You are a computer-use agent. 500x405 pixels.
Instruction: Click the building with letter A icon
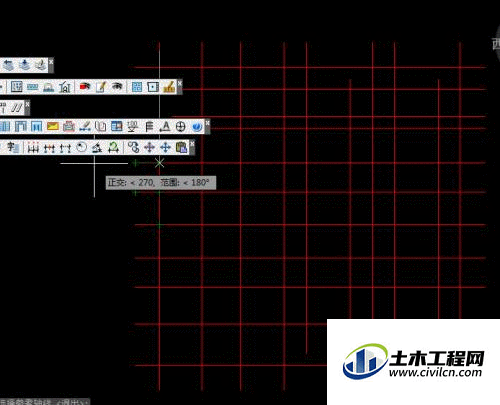(65, 87)
